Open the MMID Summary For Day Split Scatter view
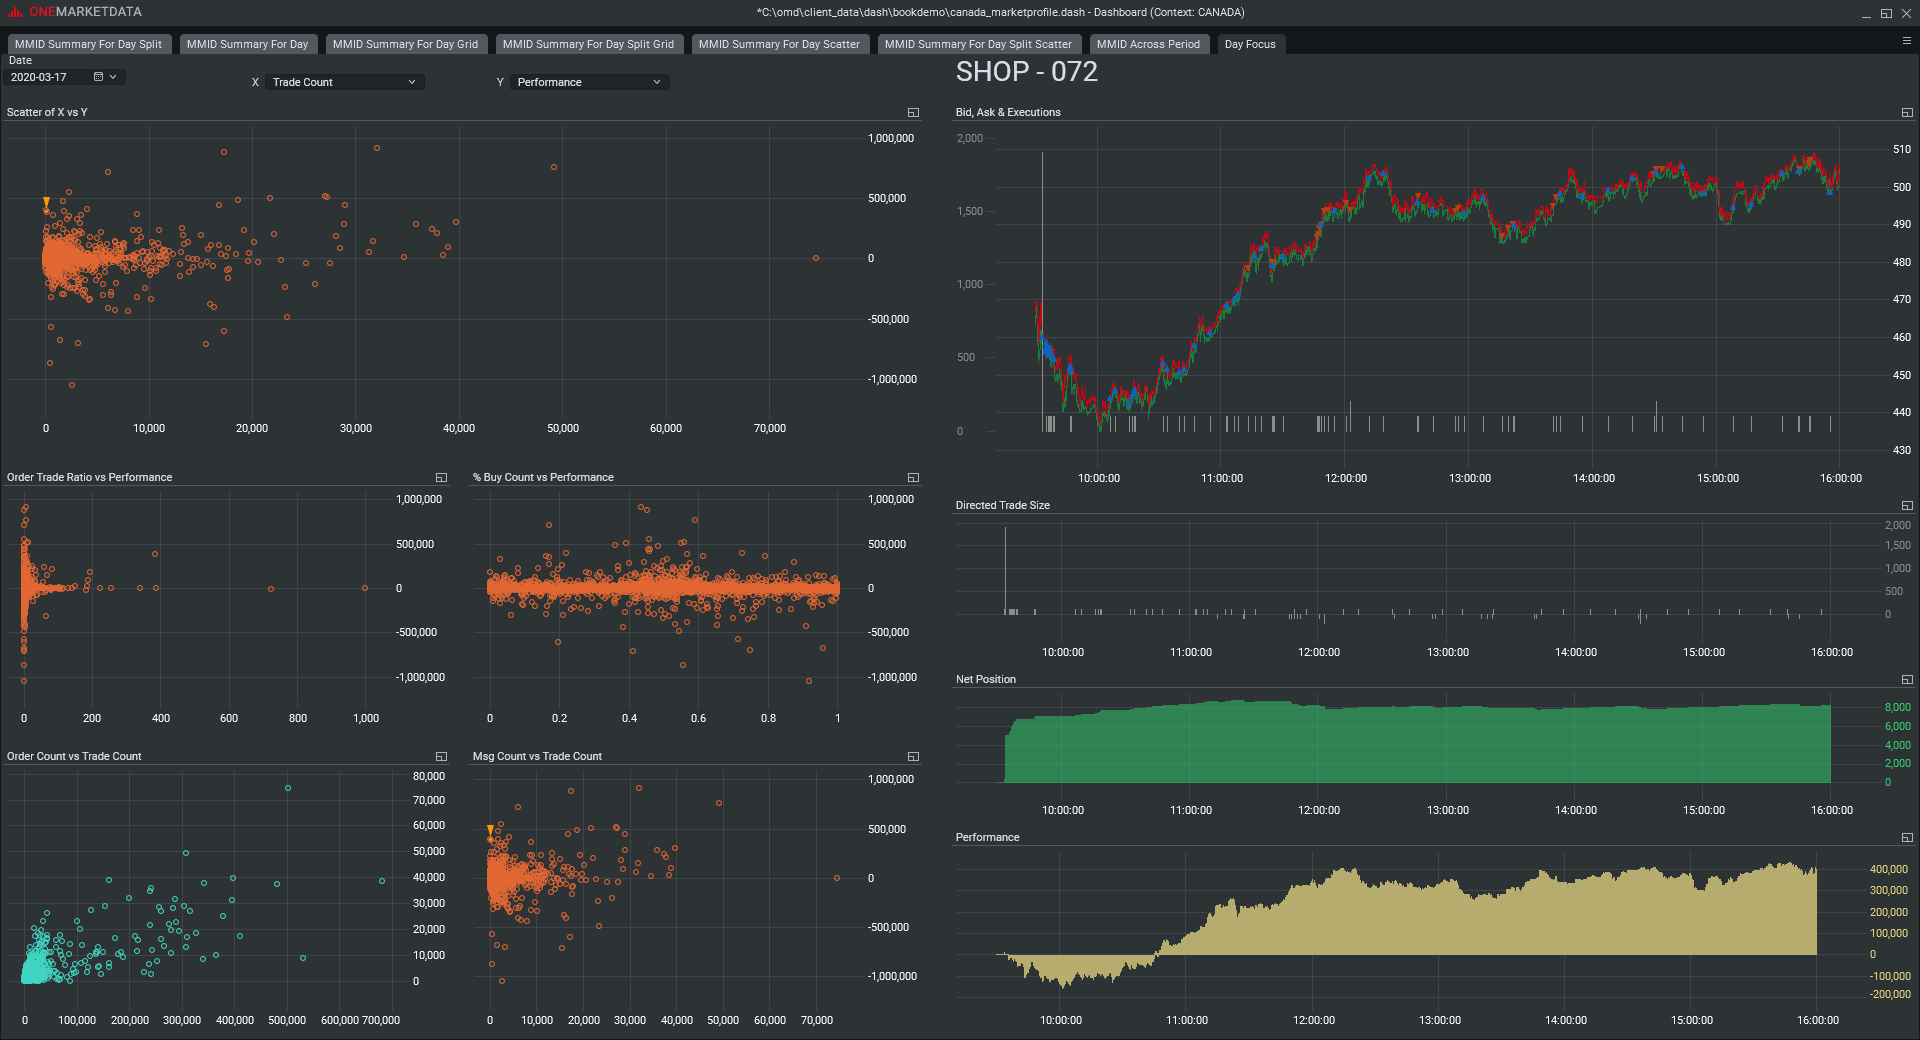Viewport: 1920px width, 1040px height. [x=978, y=44]
